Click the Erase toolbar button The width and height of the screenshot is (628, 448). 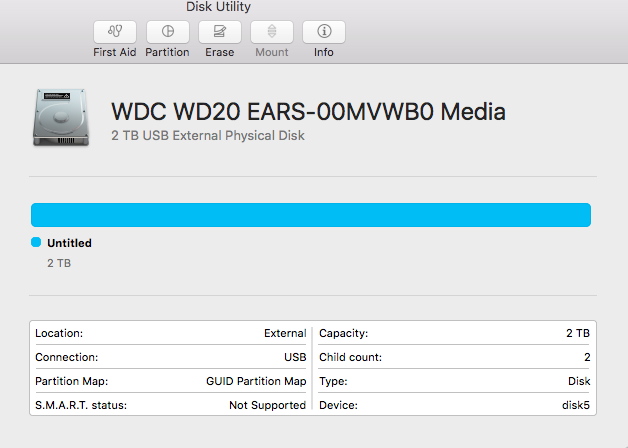(x=219, y=32)
